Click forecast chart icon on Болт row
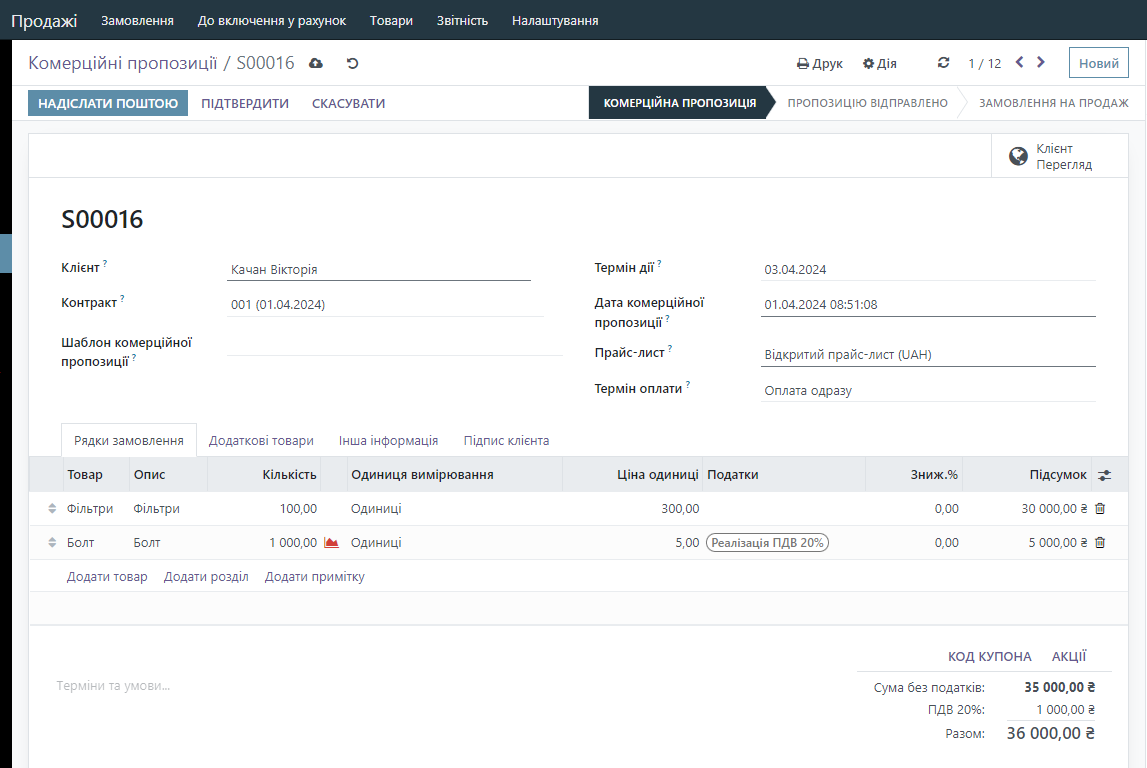1147x768 pixels. [x=331, y=543]
